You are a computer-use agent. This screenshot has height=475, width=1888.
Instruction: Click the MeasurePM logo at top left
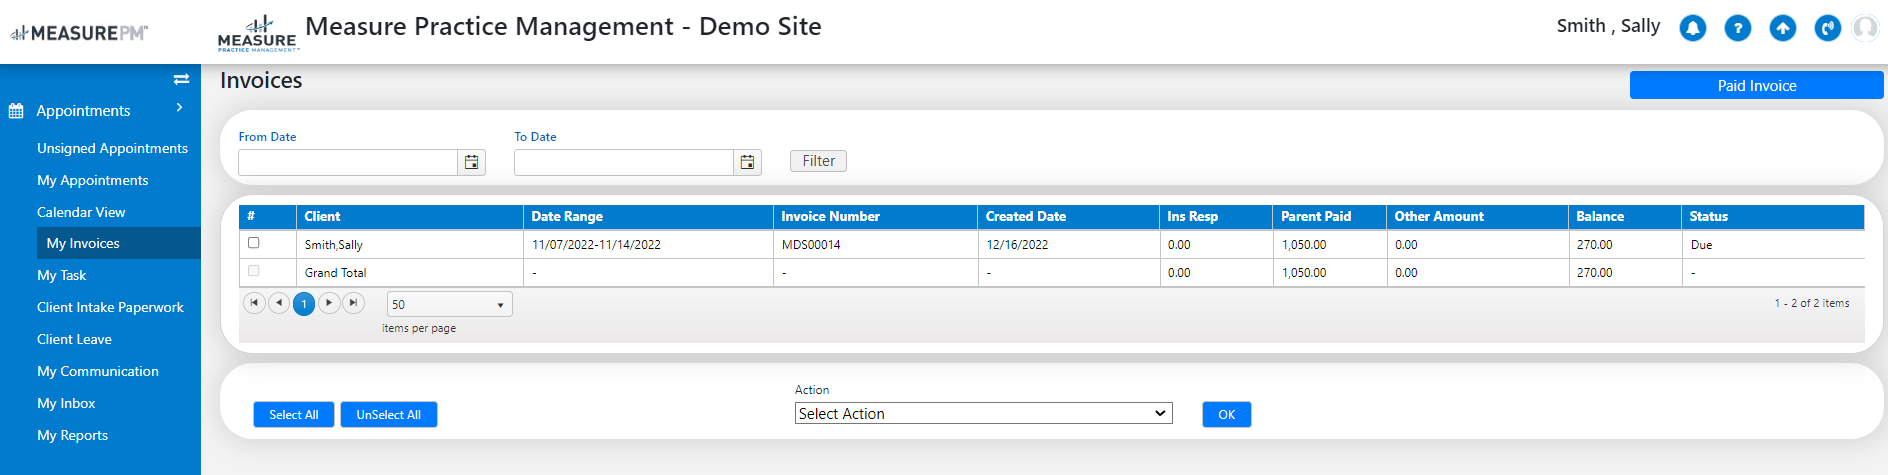pos(79,33)
